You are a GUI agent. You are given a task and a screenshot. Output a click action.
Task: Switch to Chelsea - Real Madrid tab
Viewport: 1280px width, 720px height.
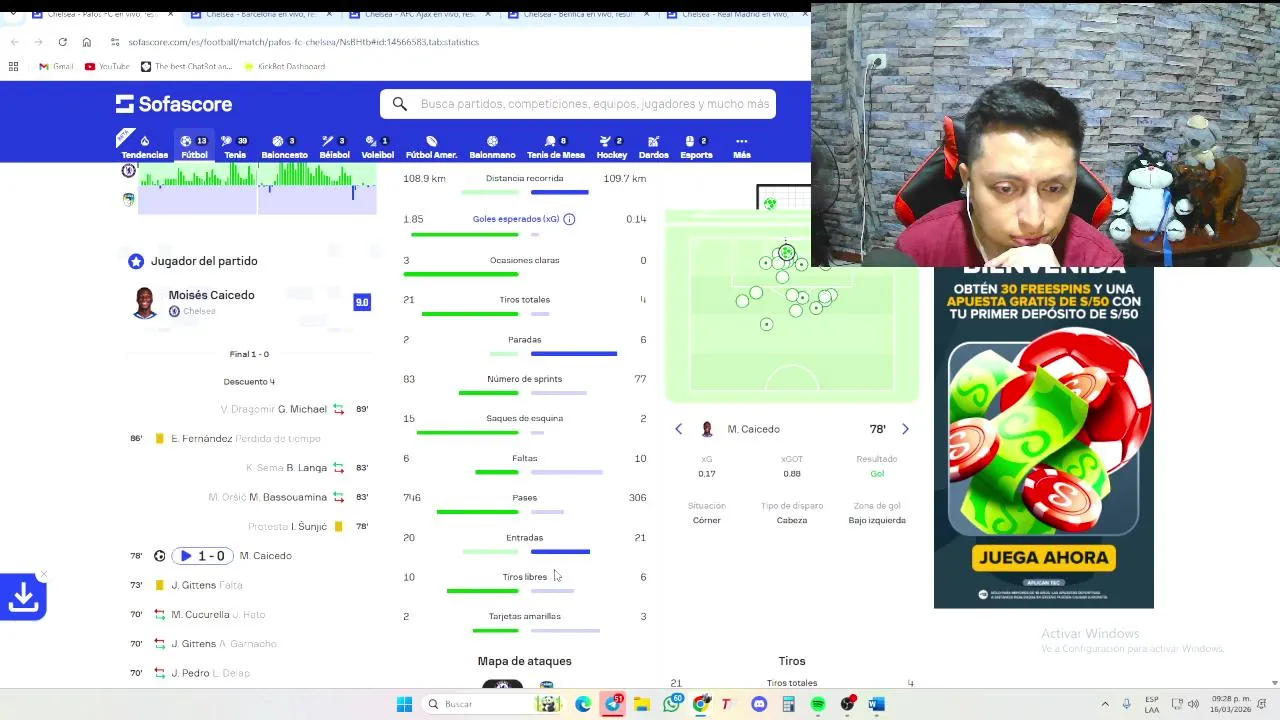tap(736, 14)
